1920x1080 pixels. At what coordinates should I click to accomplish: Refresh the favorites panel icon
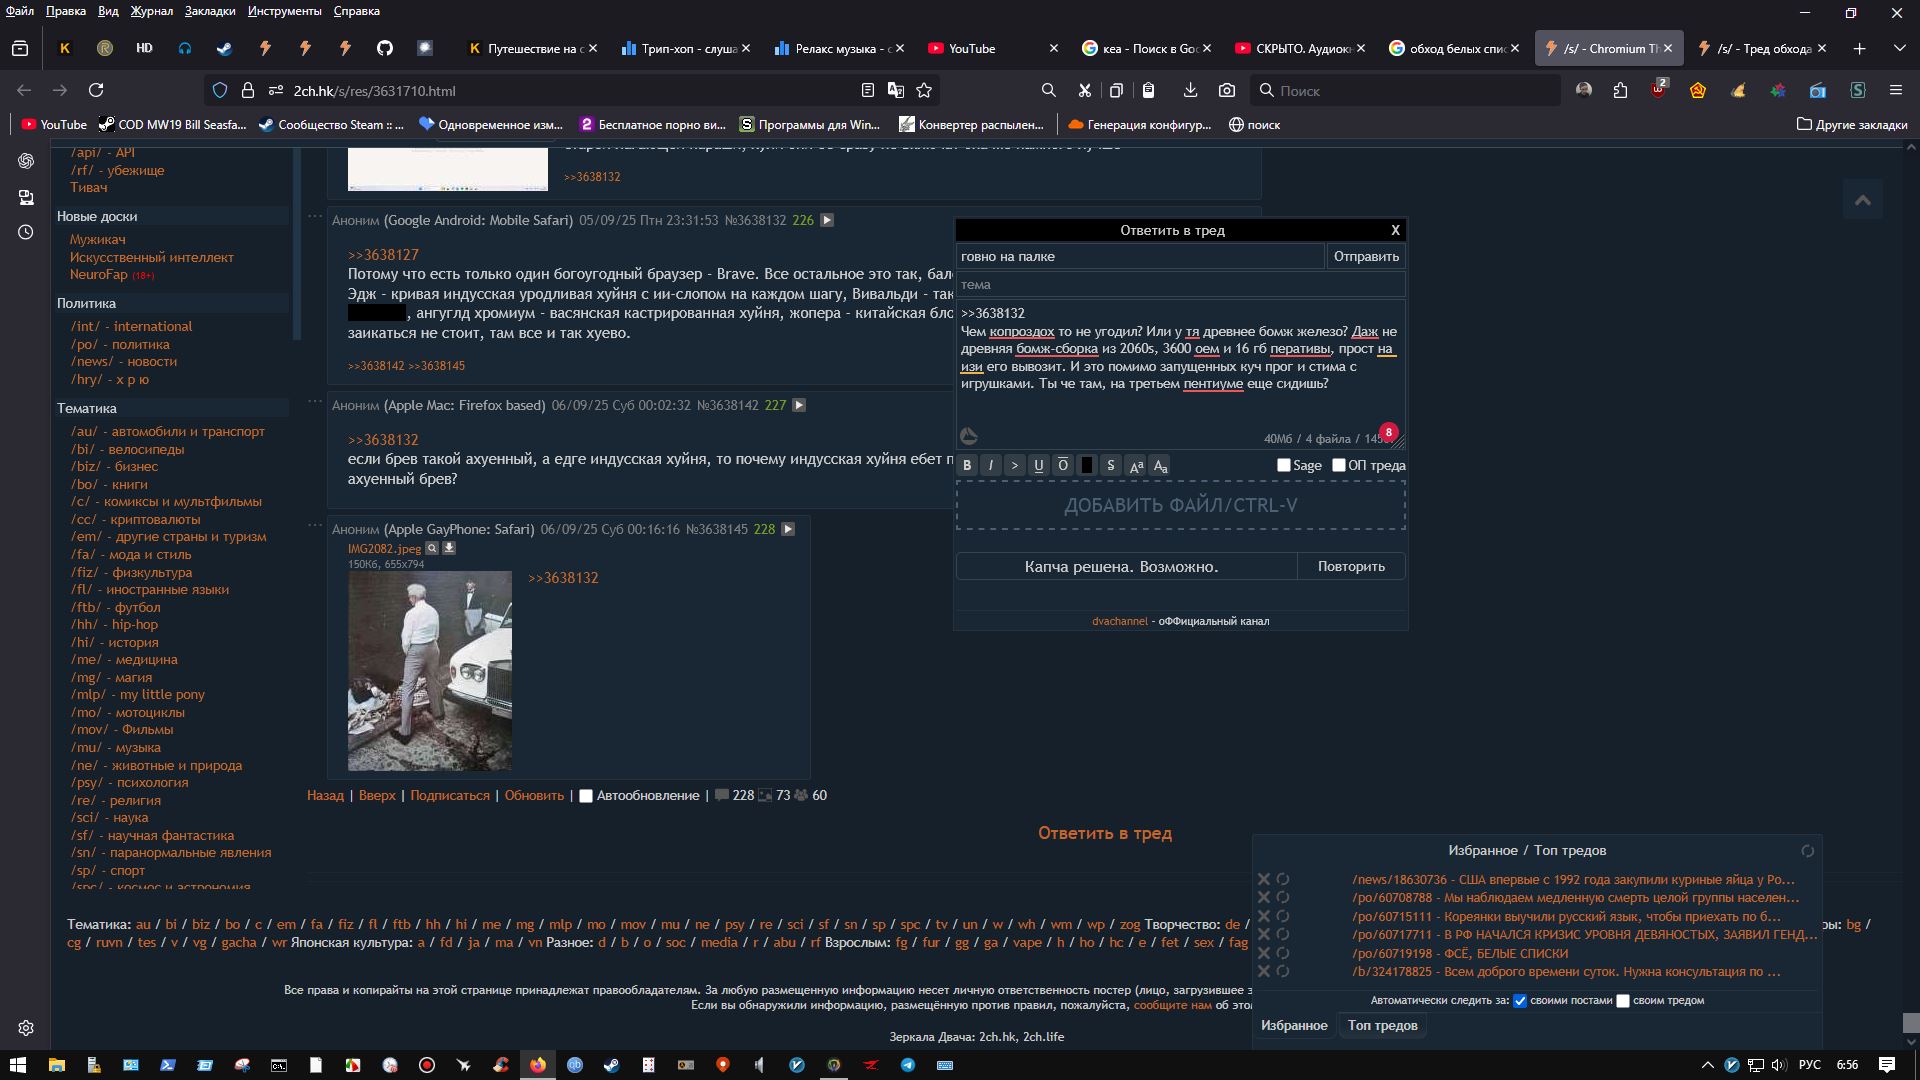(x=1807, y=851)
